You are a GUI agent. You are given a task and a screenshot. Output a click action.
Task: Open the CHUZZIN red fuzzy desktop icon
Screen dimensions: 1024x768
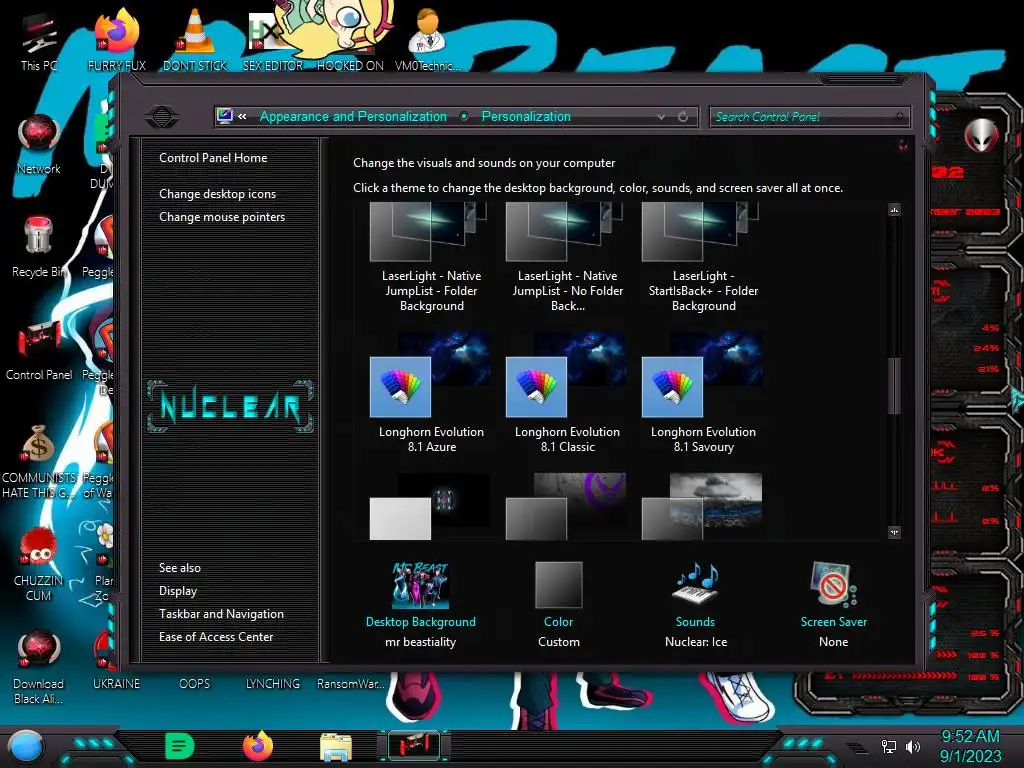[39, 564]
